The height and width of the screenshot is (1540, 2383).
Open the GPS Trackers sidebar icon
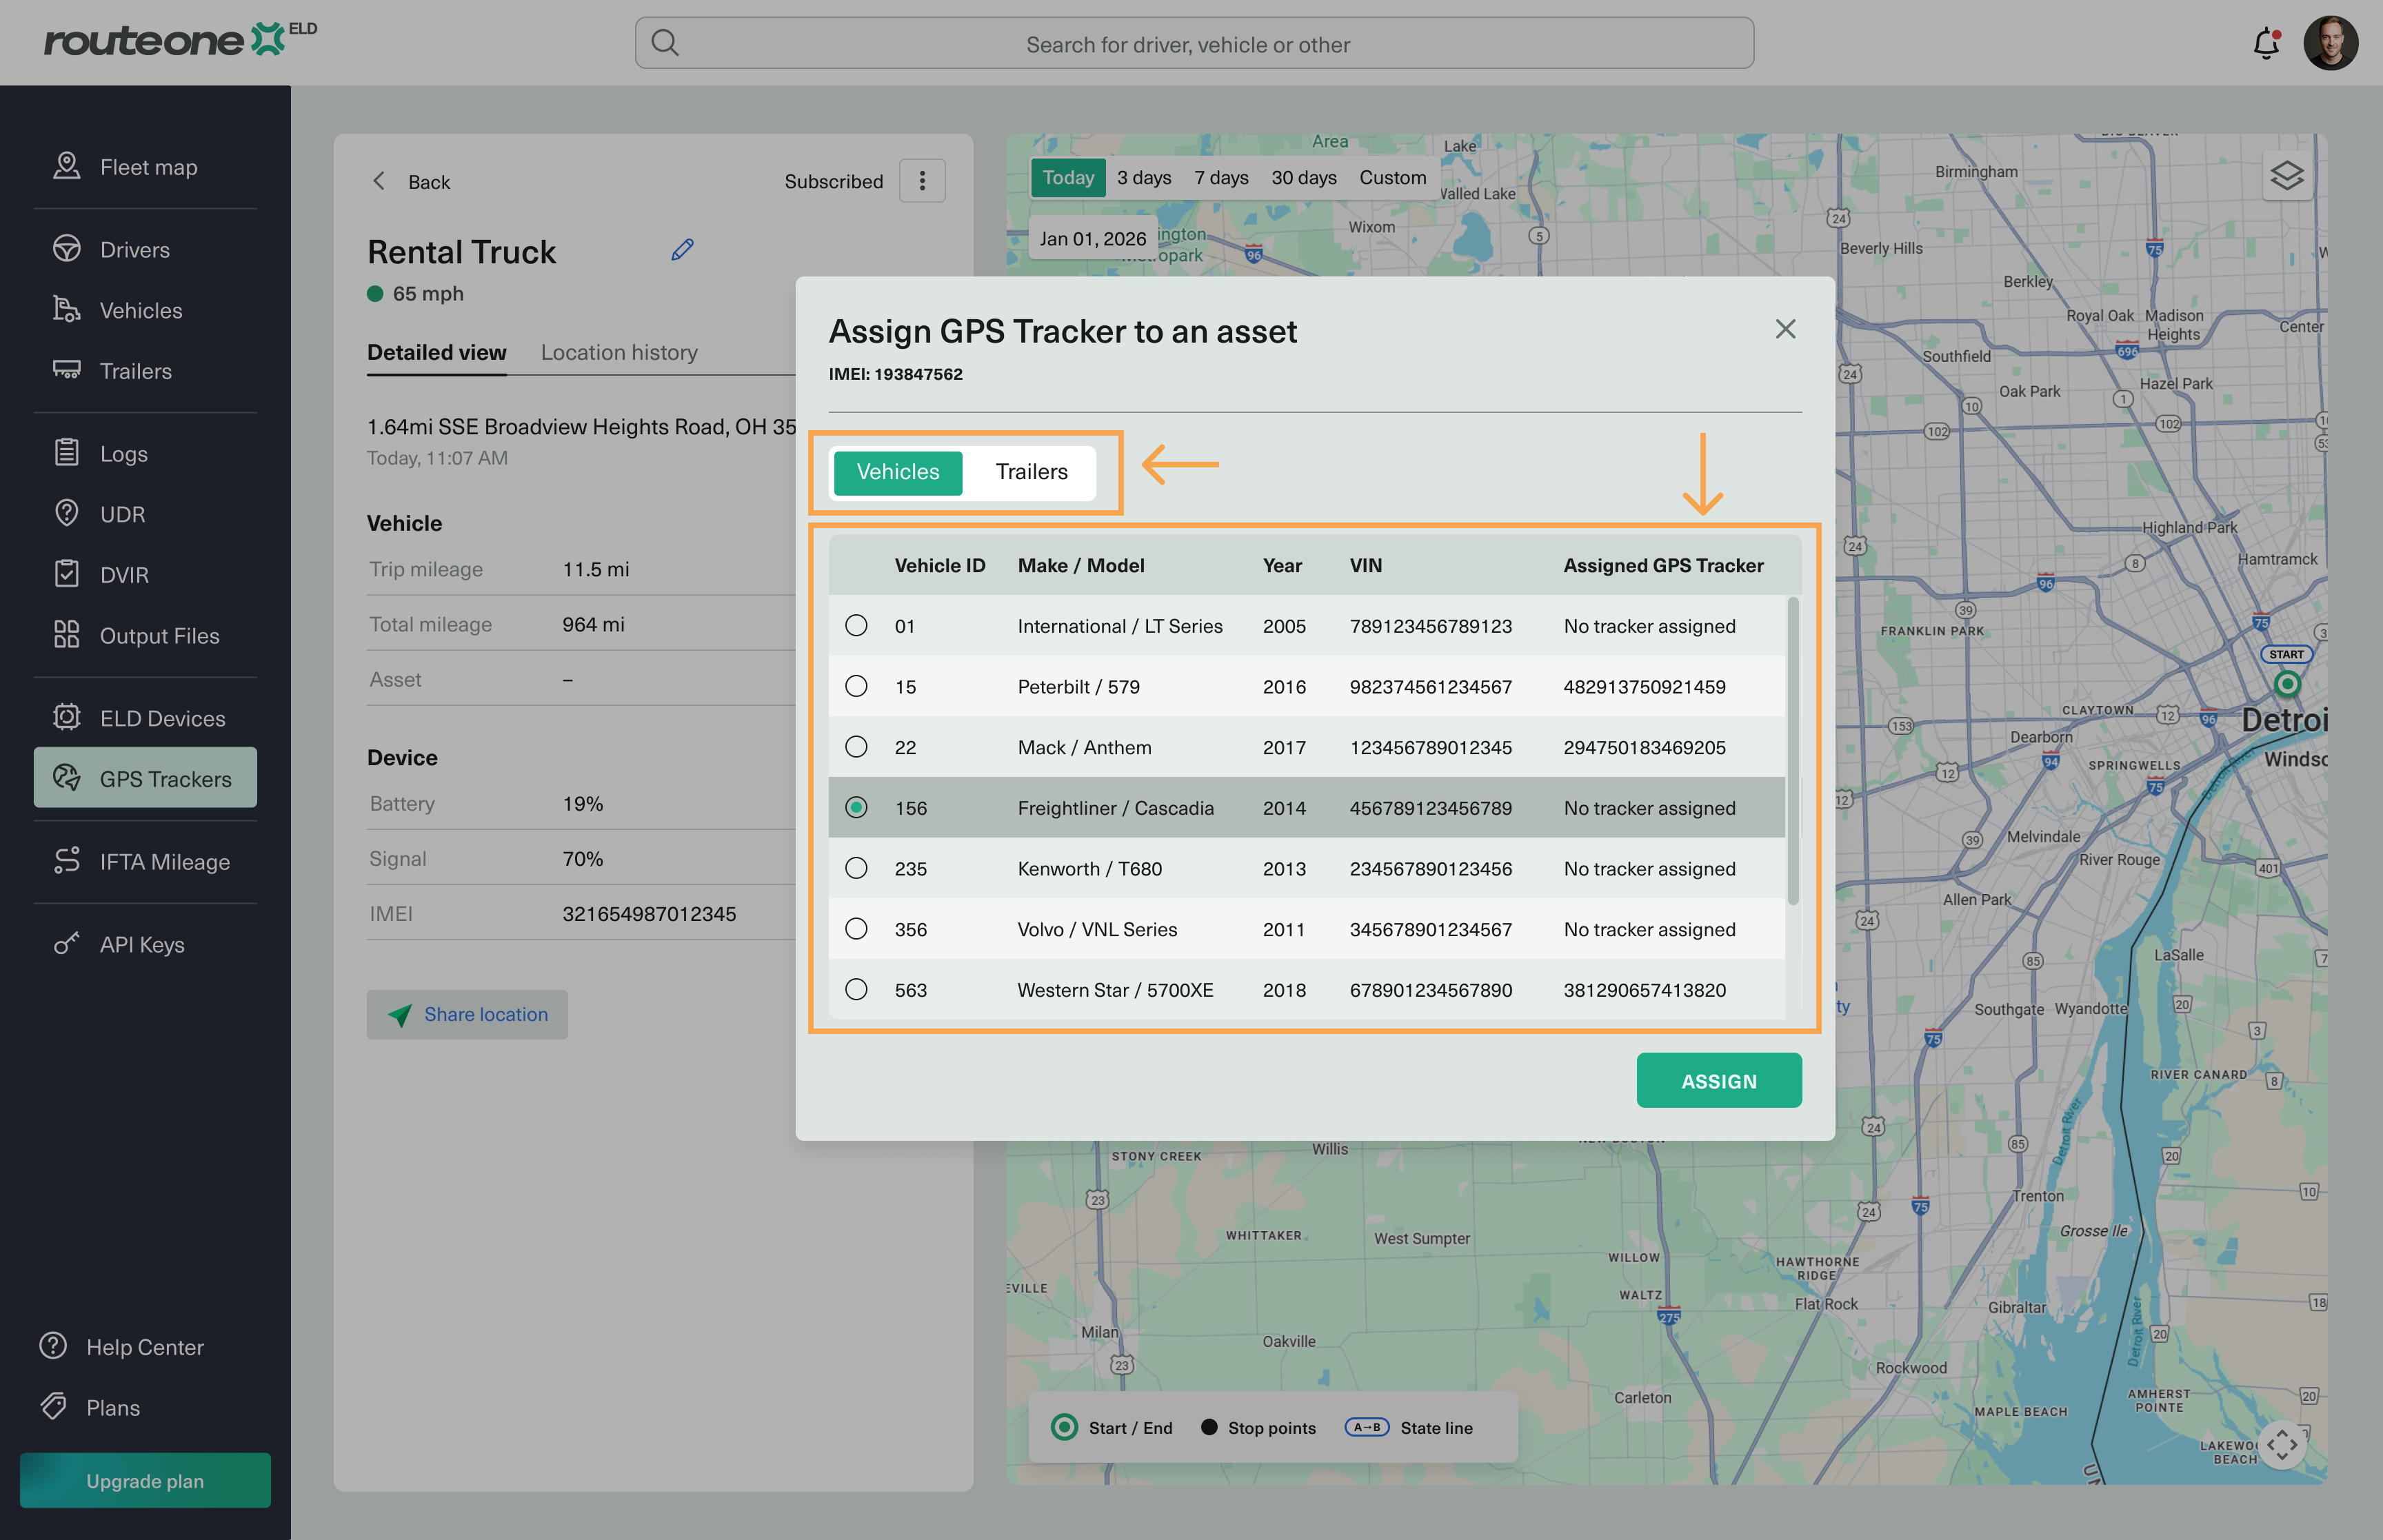67,778
